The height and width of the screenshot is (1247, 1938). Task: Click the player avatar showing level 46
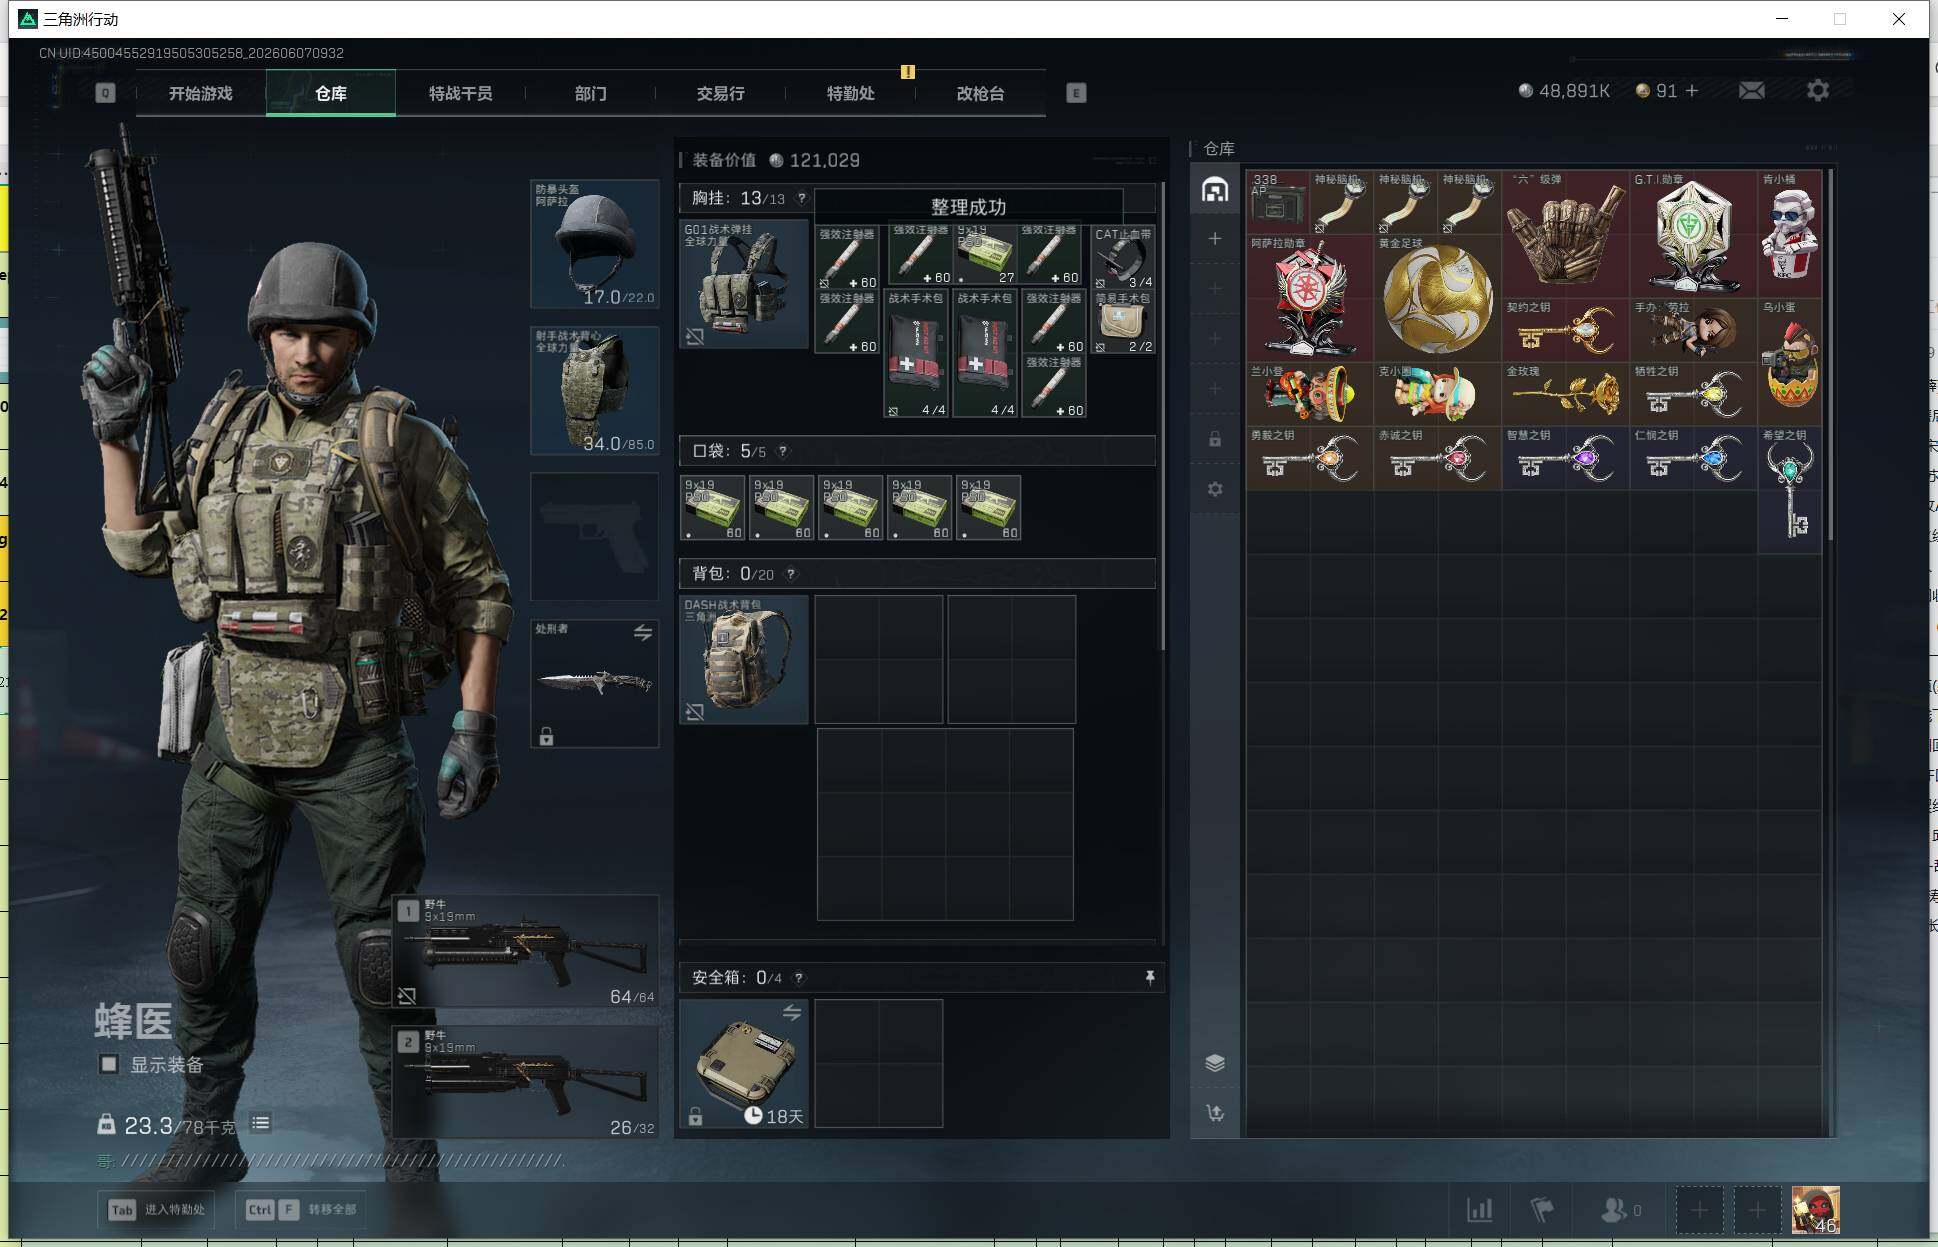coord(1815,1210)
